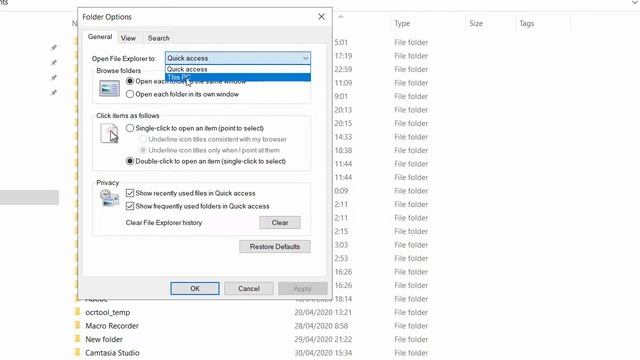This screenshot has height=360, width=640.
Task: Close the Folder Options dialog
Action: pyautogui.click(x=321, y=17)
